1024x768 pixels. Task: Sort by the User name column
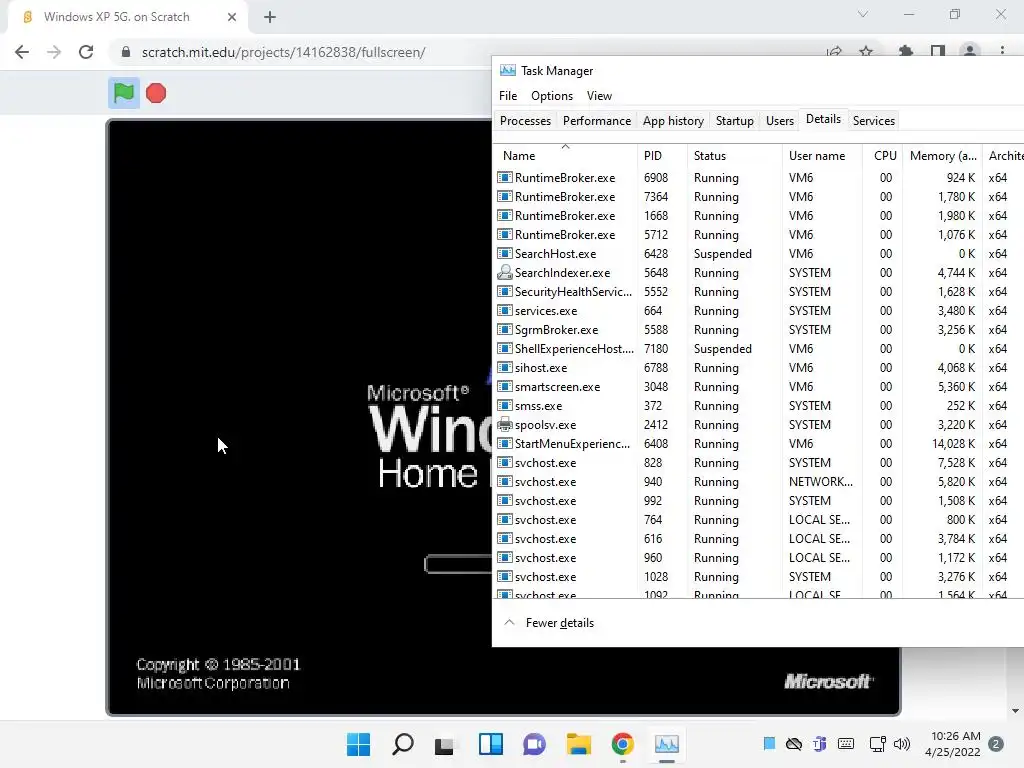(822, 155)
